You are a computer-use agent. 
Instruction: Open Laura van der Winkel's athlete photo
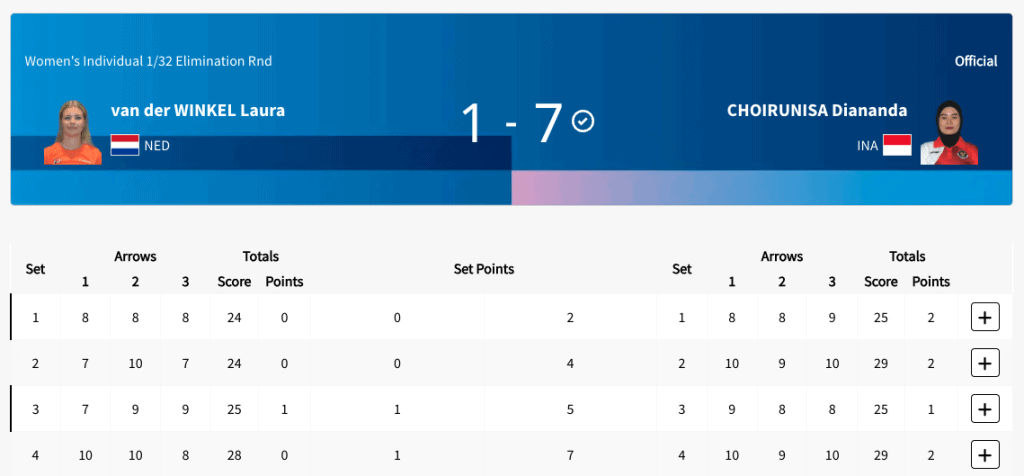73,132
